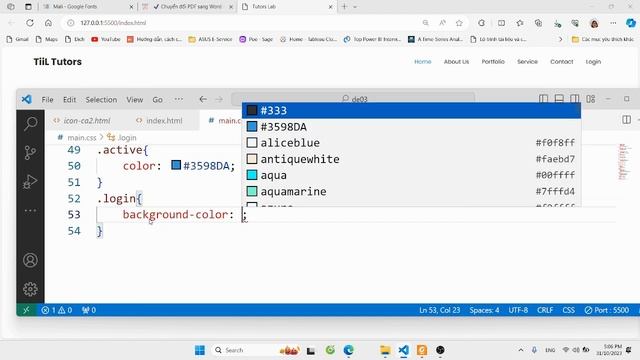Click .login in the breadcrumb
Screen dimensions: 640x360
pos(126,138)
